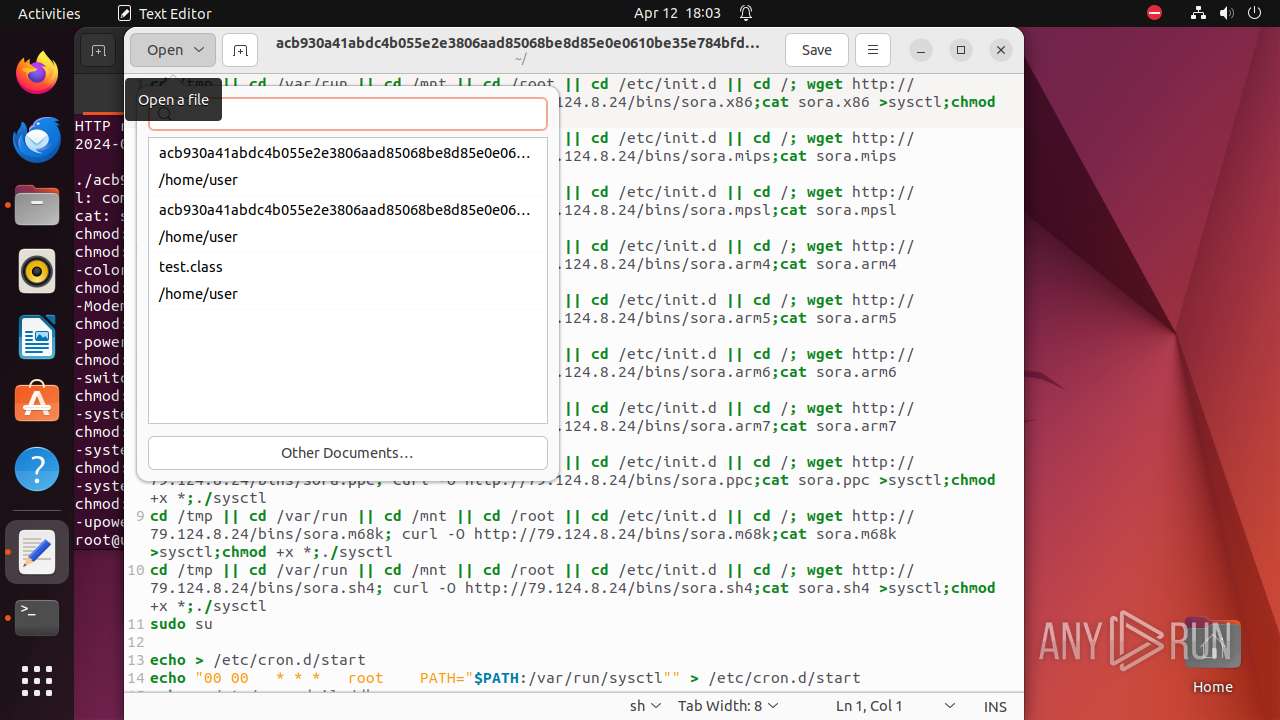Launch LibreOffice Writer from the dock
Viewport: 1280px width, 720px height.
click(37, 337)
